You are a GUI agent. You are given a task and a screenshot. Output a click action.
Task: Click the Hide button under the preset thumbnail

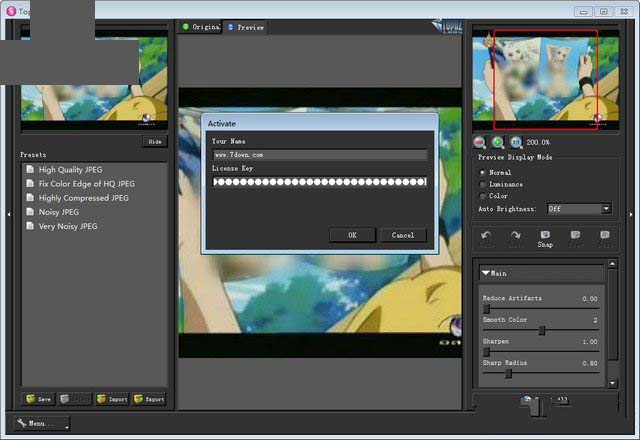coord(155,142)
